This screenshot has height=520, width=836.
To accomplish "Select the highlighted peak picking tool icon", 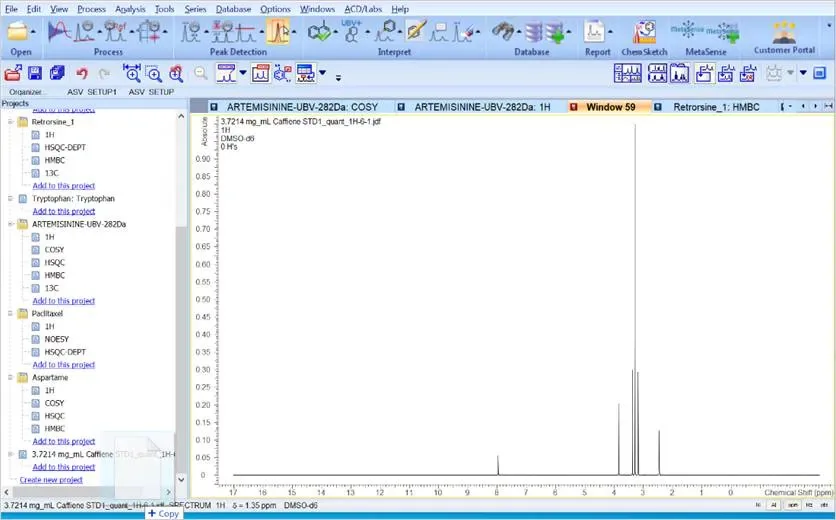I will point(278,31).
